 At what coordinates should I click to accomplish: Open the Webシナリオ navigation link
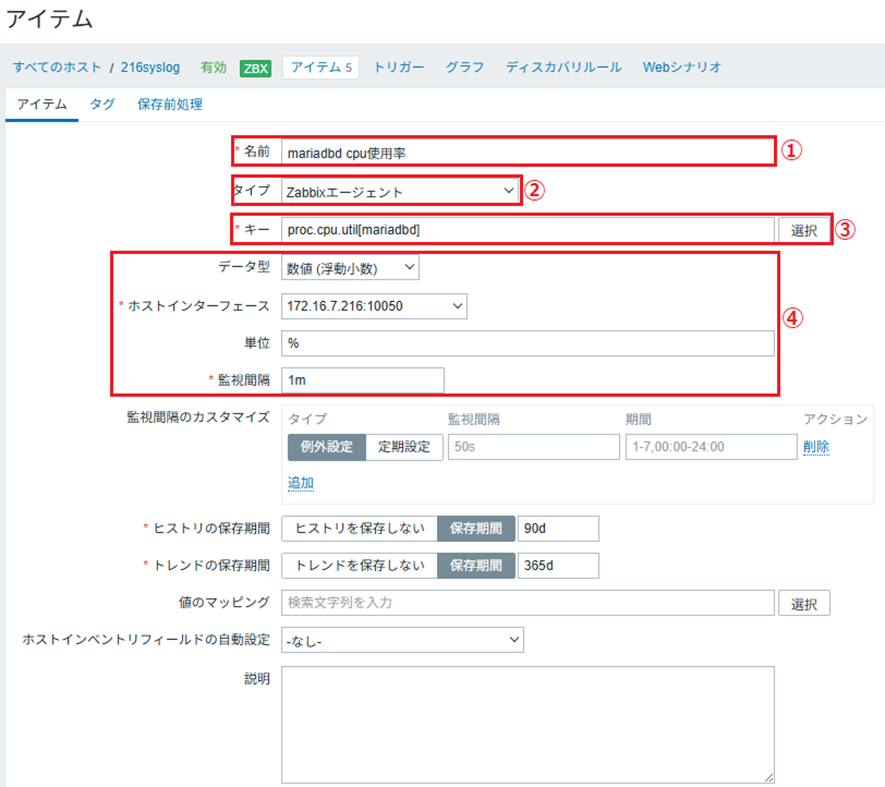point(681,67)
